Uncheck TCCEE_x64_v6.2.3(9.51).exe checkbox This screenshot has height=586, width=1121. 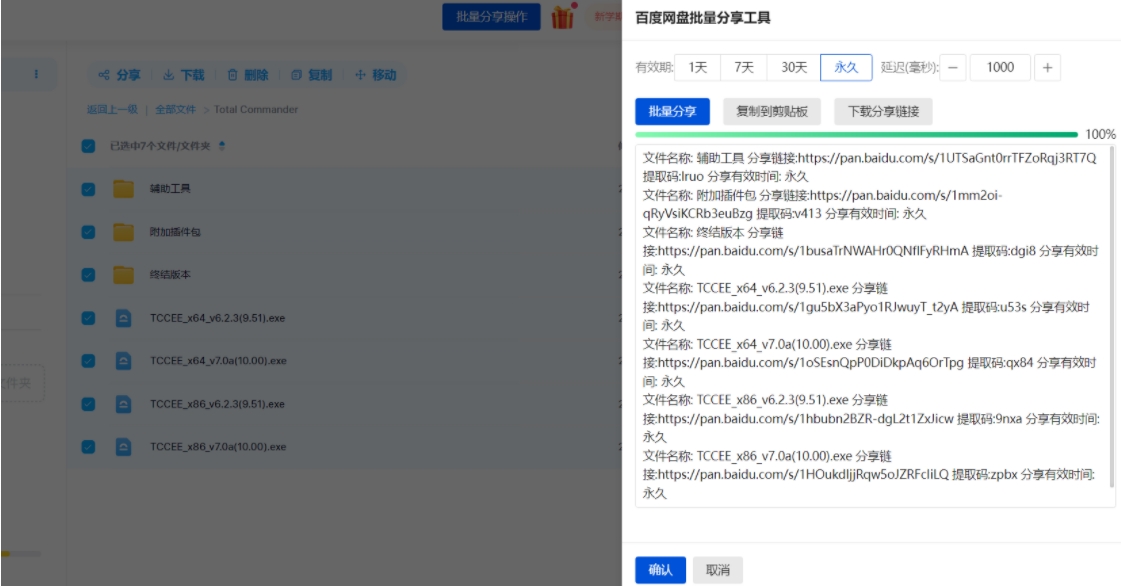click(x=89, y=318)
